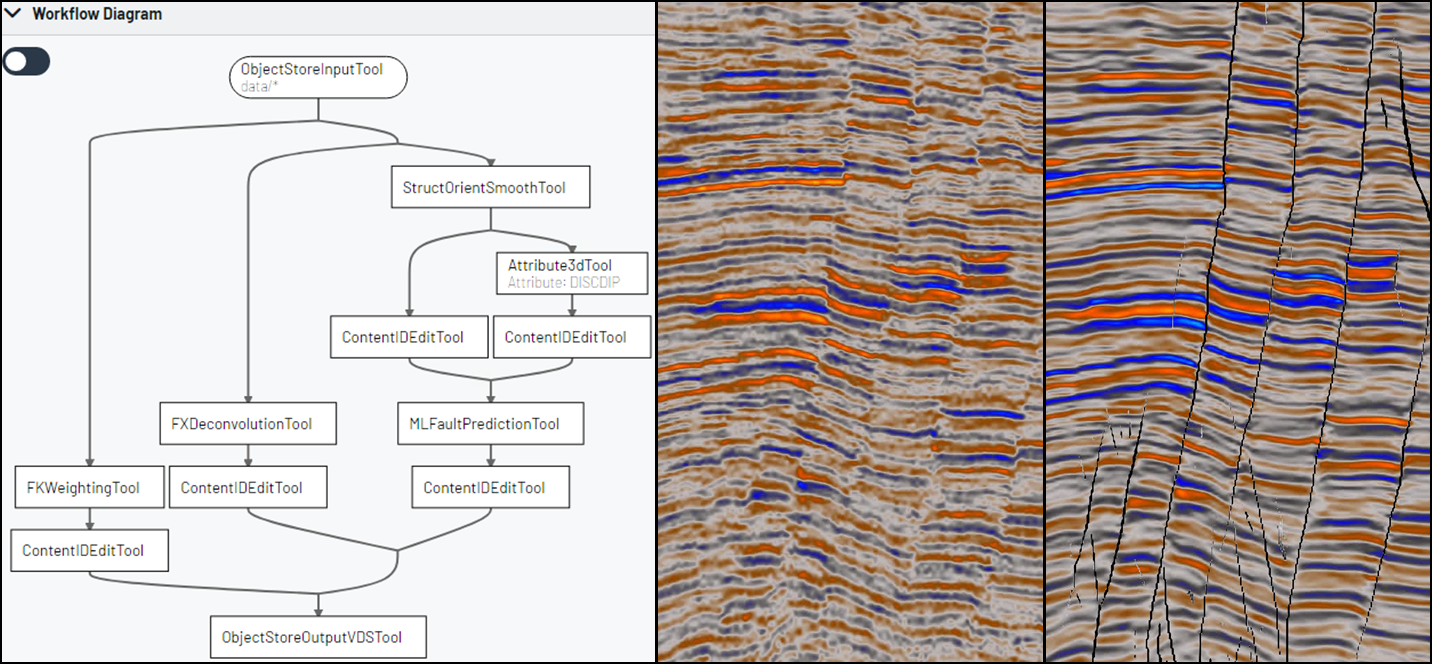Image resolution: width=1432 pixels, height=664 pixels.
Task: Open the seismic image with black fault lines
Action: pos(1238,332)
